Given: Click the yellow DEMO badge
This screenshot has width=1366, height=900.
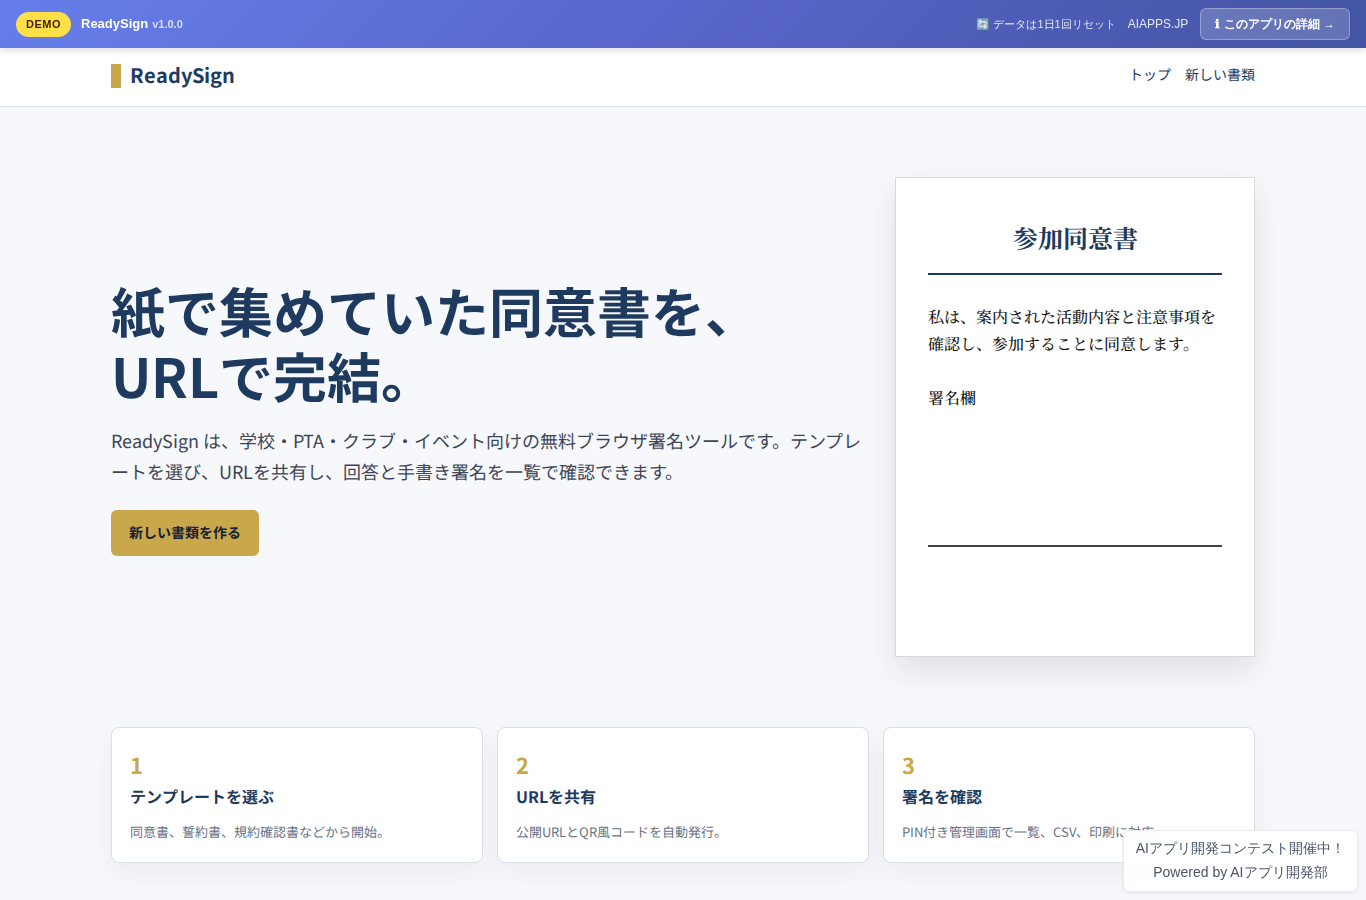Looking at the screenshot, I should pos(43,24).
